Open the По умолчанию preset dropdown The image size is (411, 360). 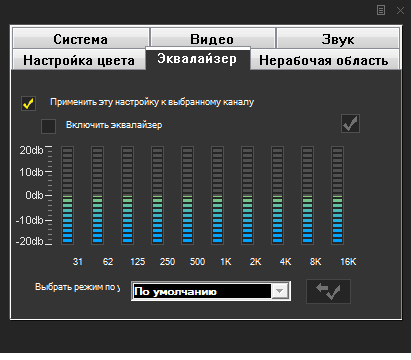[211, 291]
